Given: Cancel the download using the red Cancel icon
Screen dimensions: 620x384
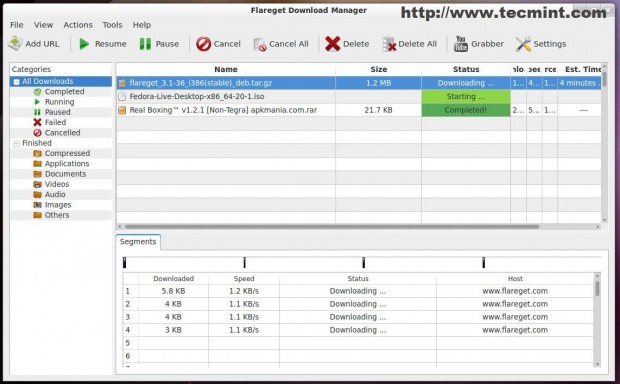Looking at the screenshot, I should (204, 44).
